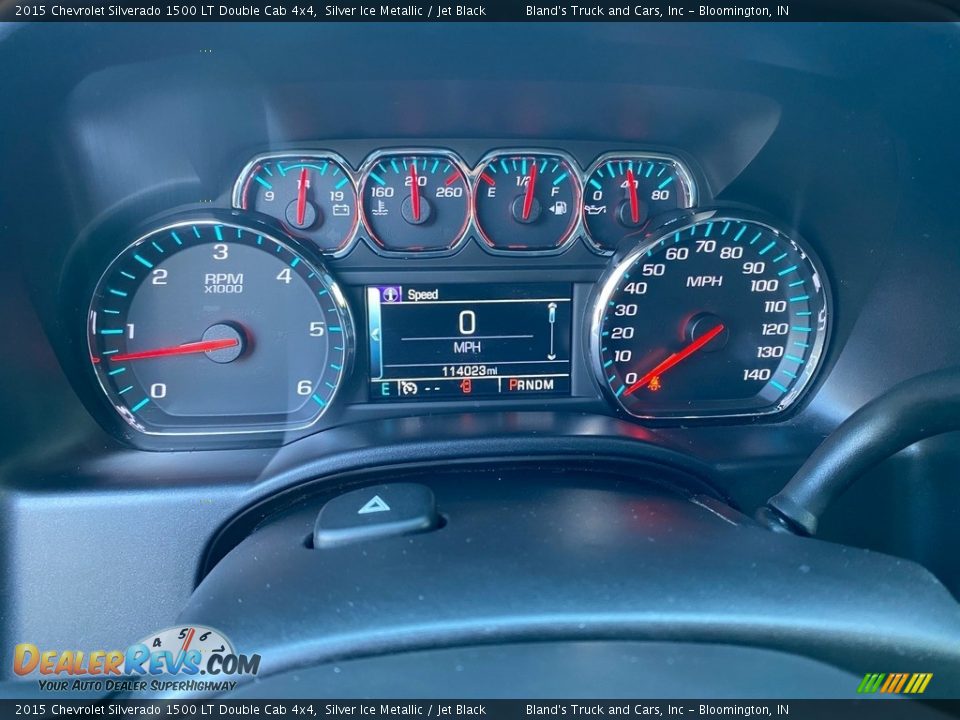This screenshot has height=720, width=960.
Task: Tap the cruise control speedometer icon
Action: coord(408,388)
